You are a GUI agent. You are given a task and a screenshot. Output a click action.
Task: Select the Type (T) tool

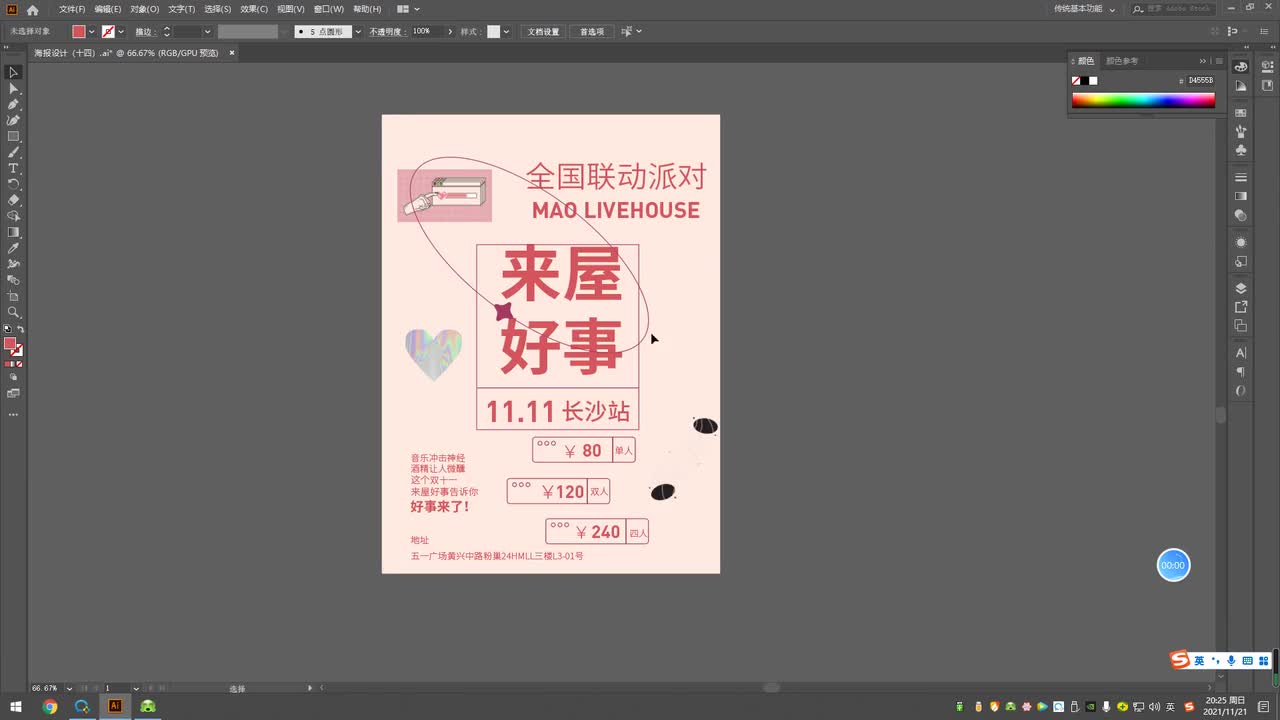click(x=13, y=168)
